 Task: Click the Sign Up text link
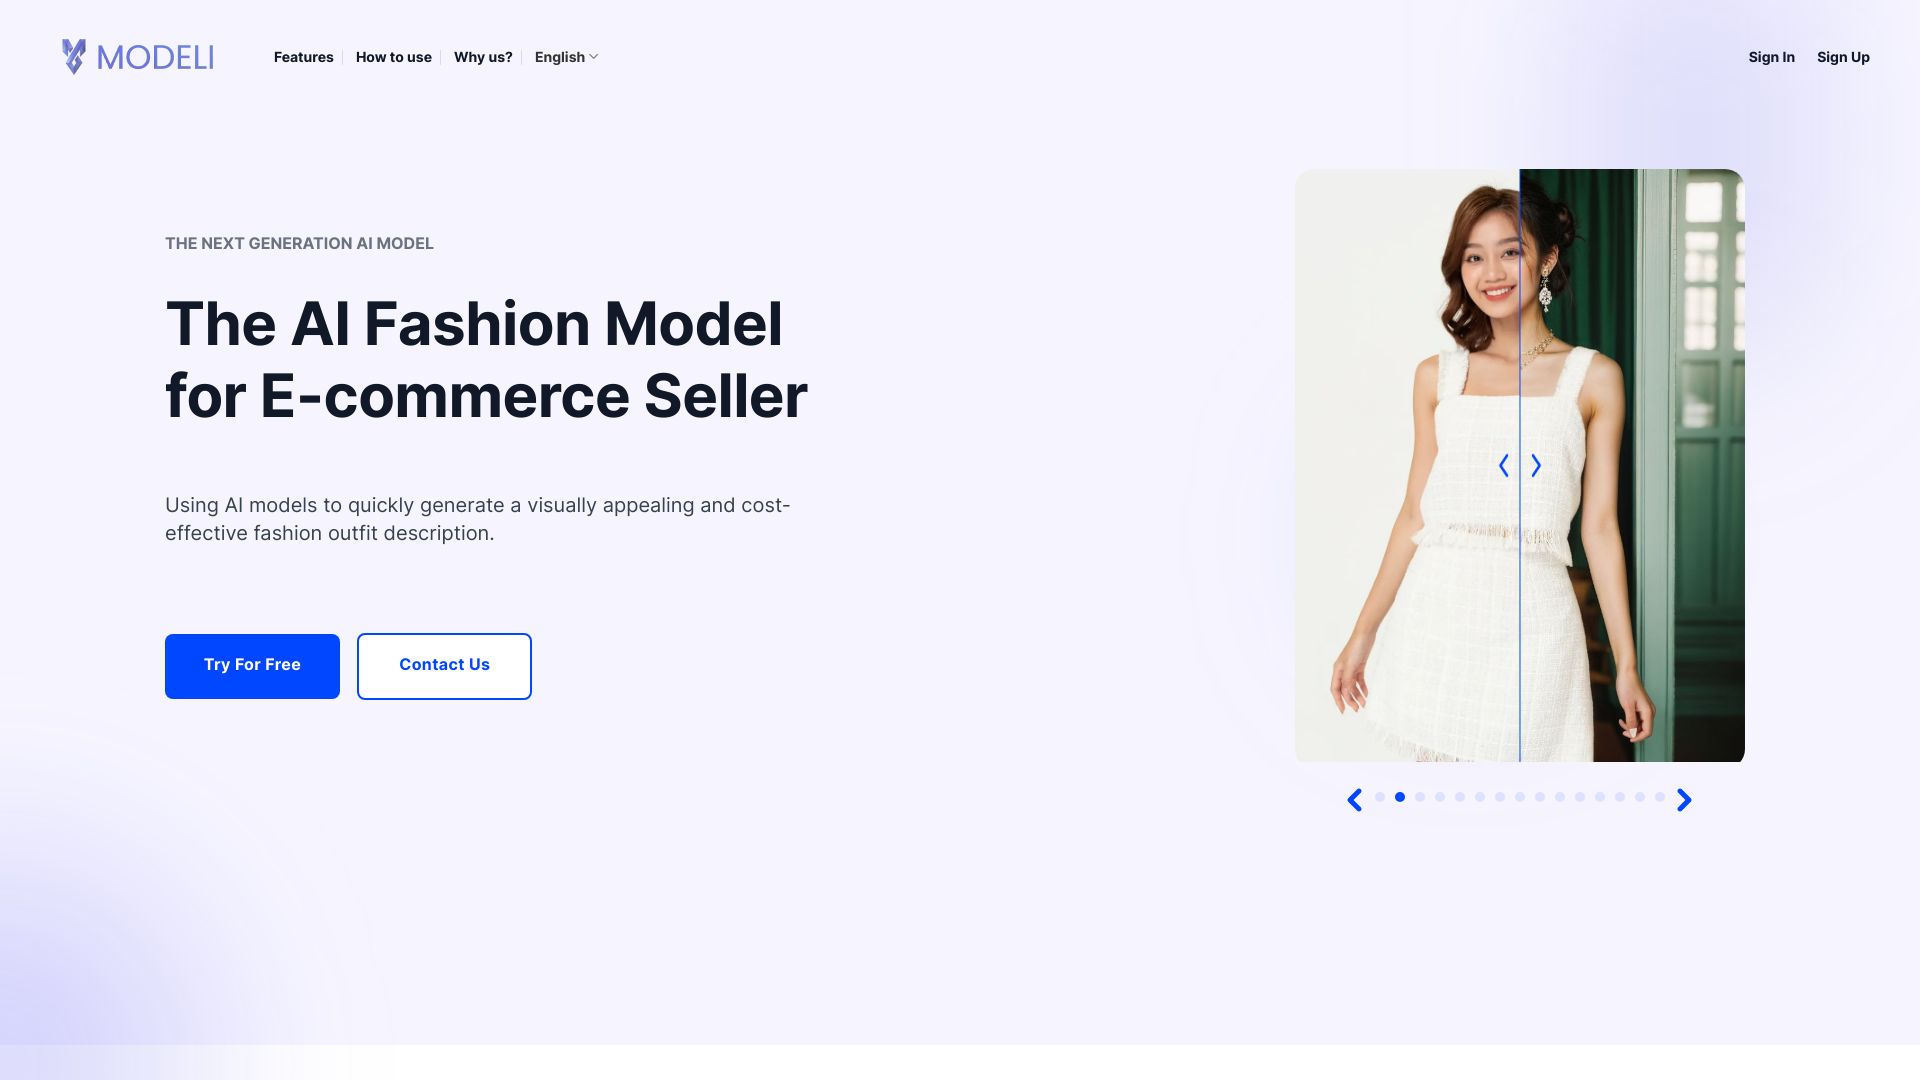pos(1842,57)
